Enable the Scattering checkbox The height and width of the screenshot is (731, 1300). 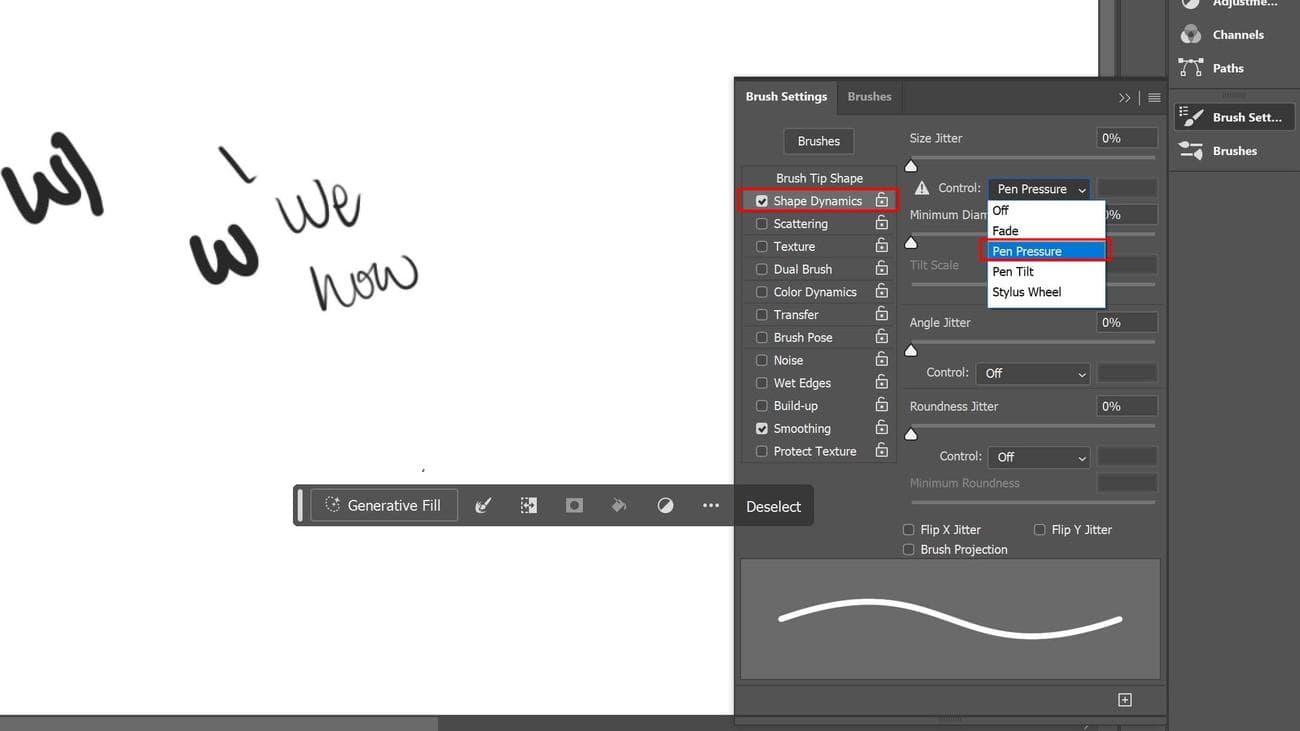tap(762, 223)
